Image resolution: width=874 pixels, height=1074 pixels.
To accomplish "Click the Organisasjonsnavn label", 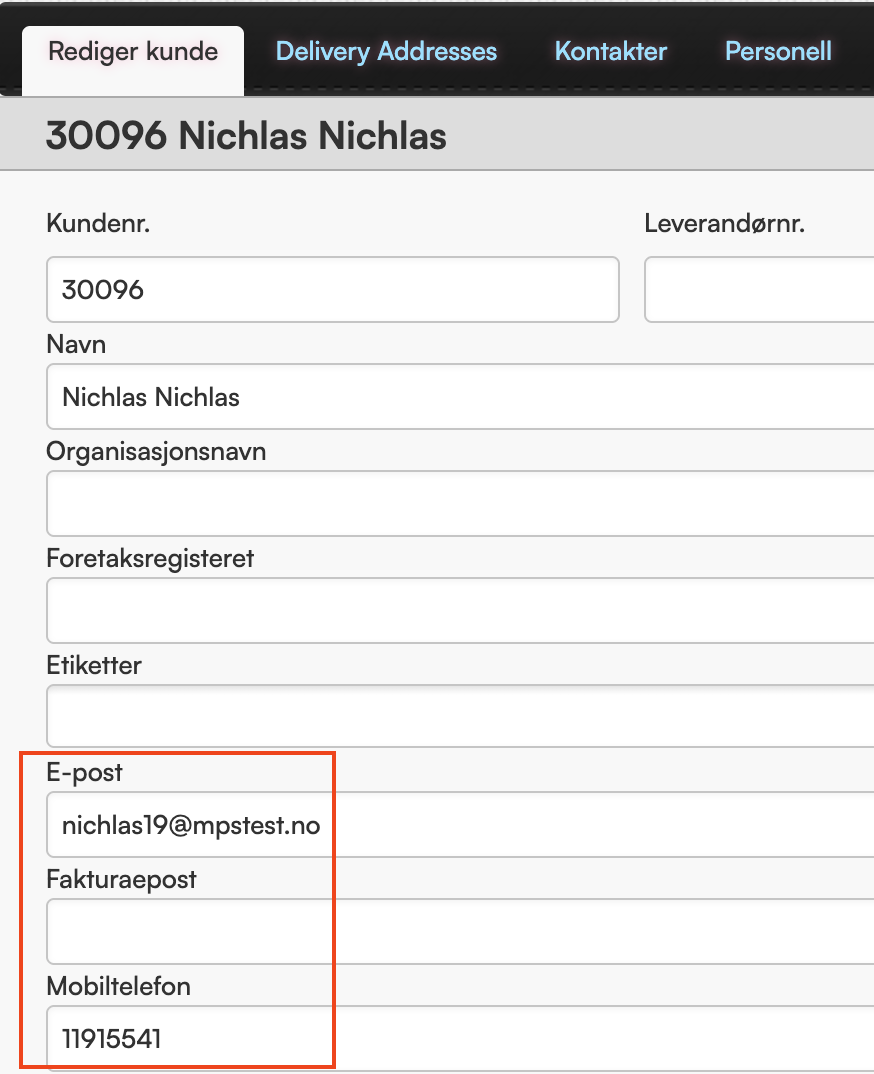I will 156,452.
